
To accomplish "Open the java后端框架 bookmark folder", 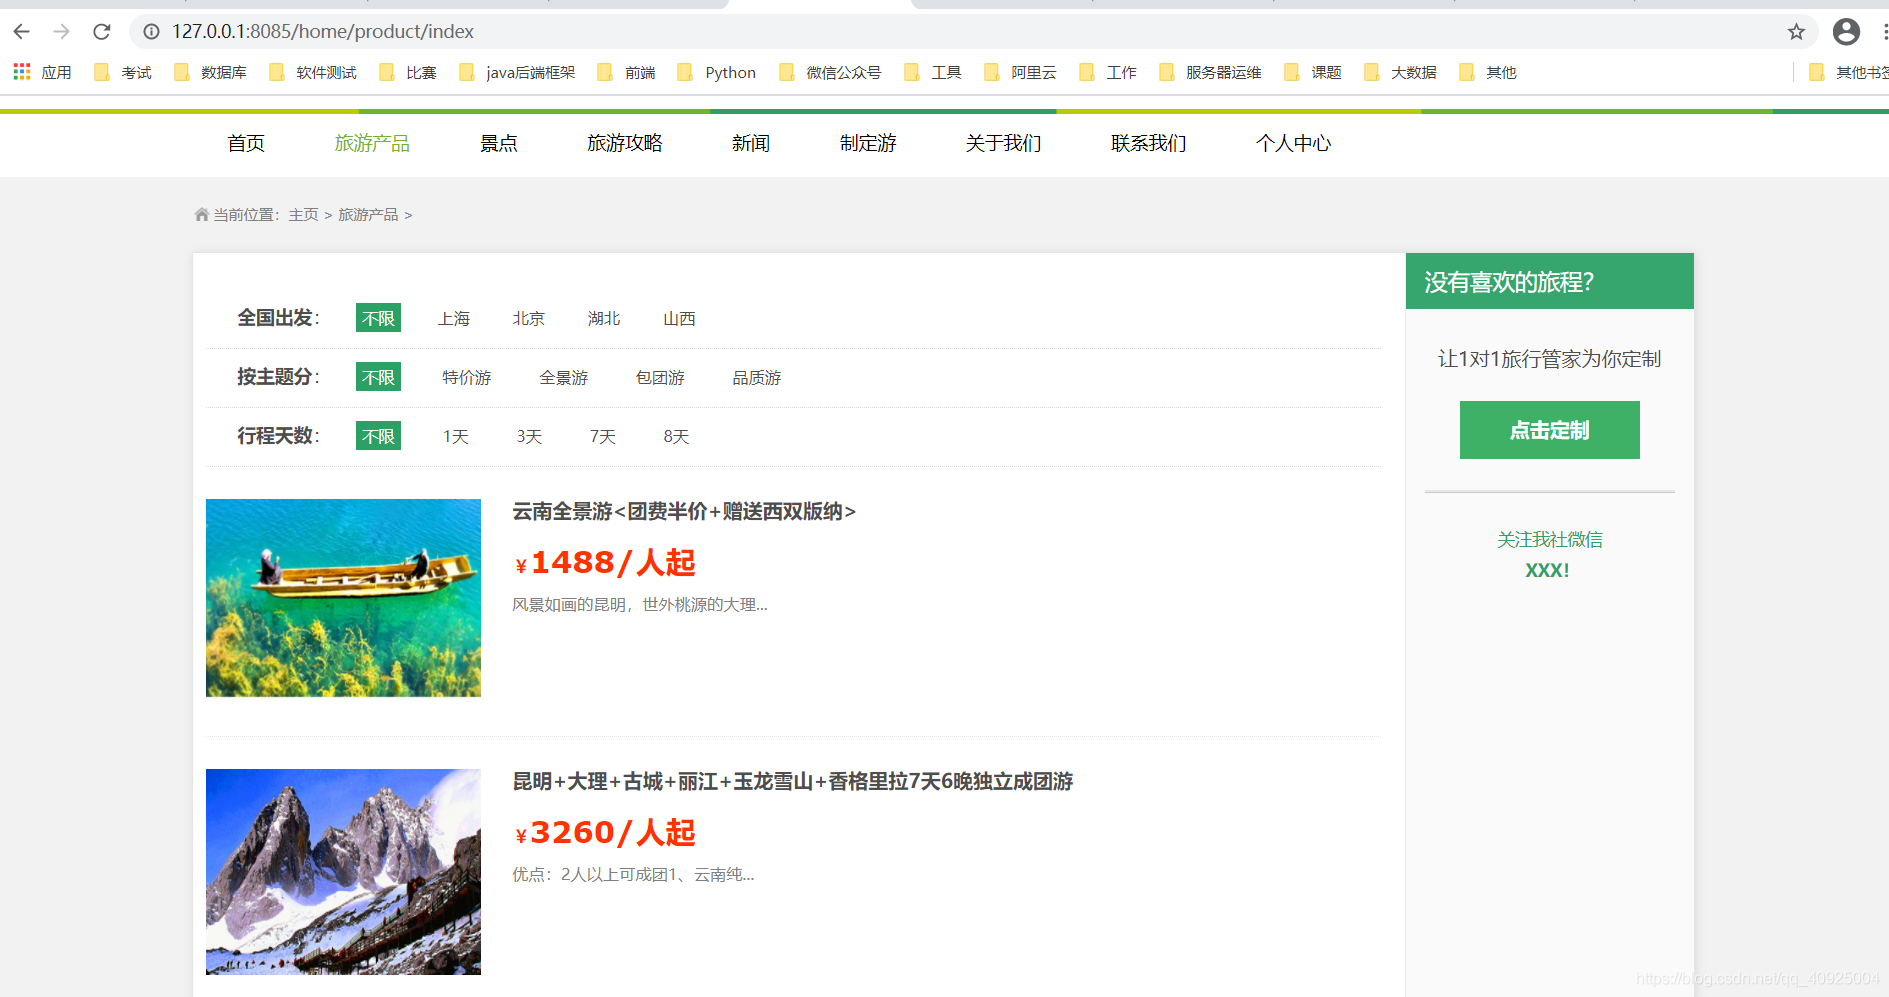I will click(x=517, y=72).
